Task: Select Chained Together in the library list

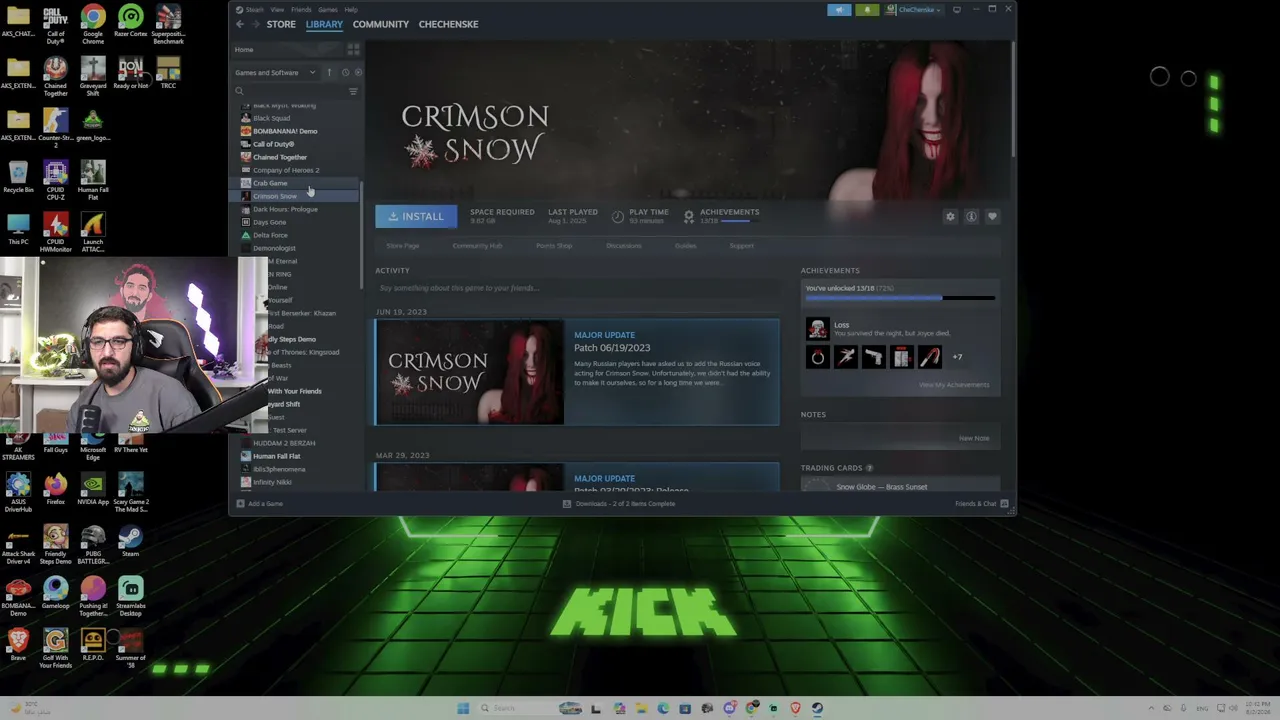Action: pos(279,157)
